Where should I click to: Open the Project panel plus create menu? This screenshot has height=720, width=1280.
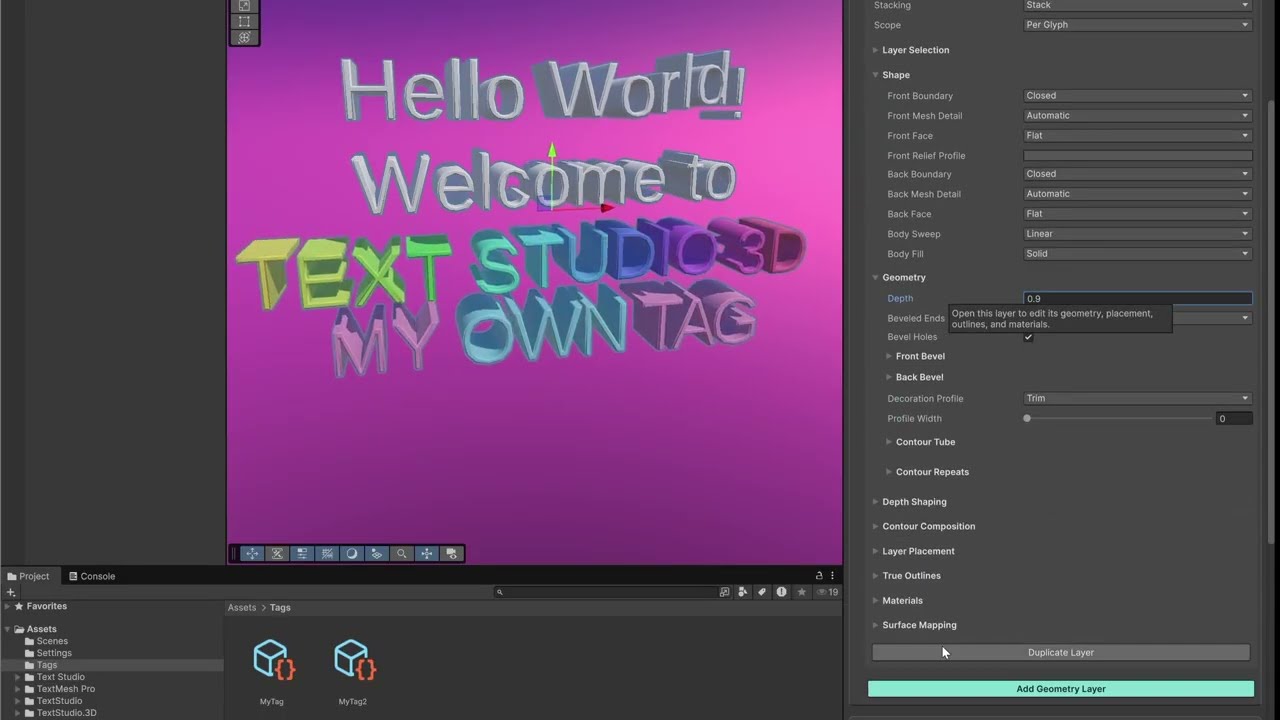pos(11,592)
